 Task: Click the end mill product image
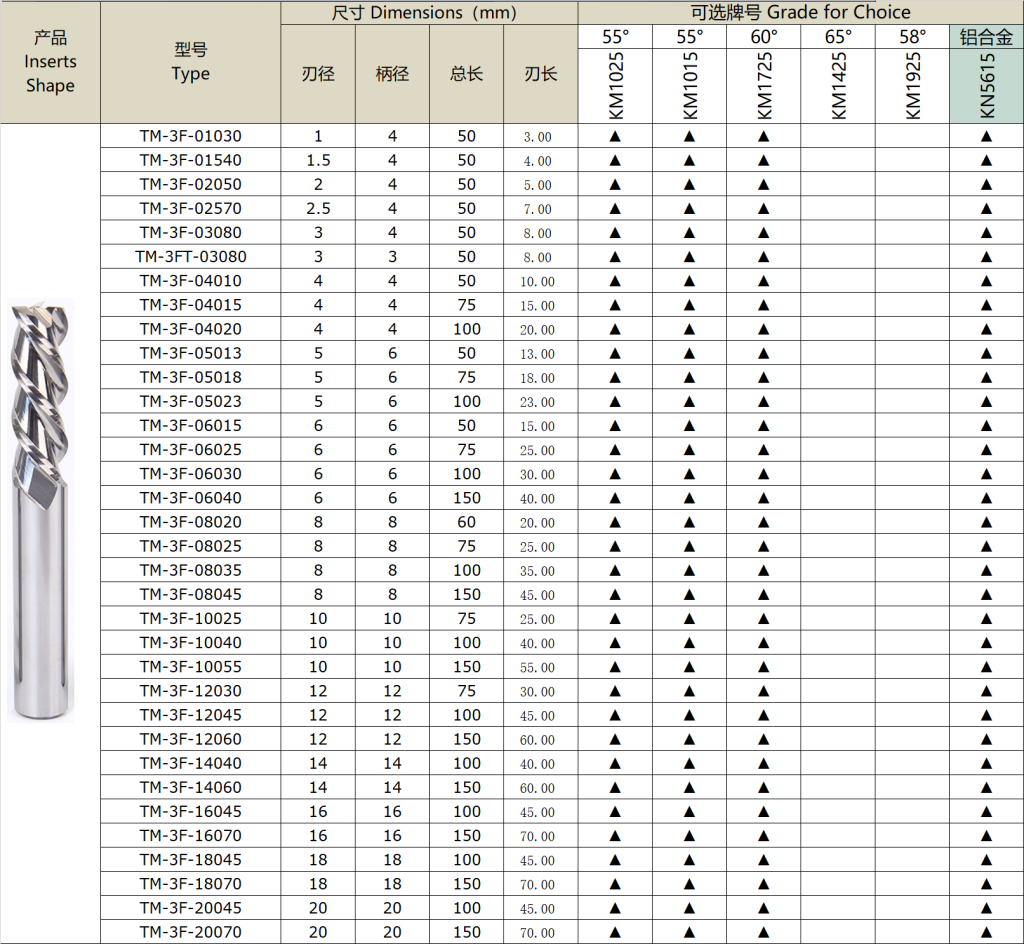click(40, 510)
